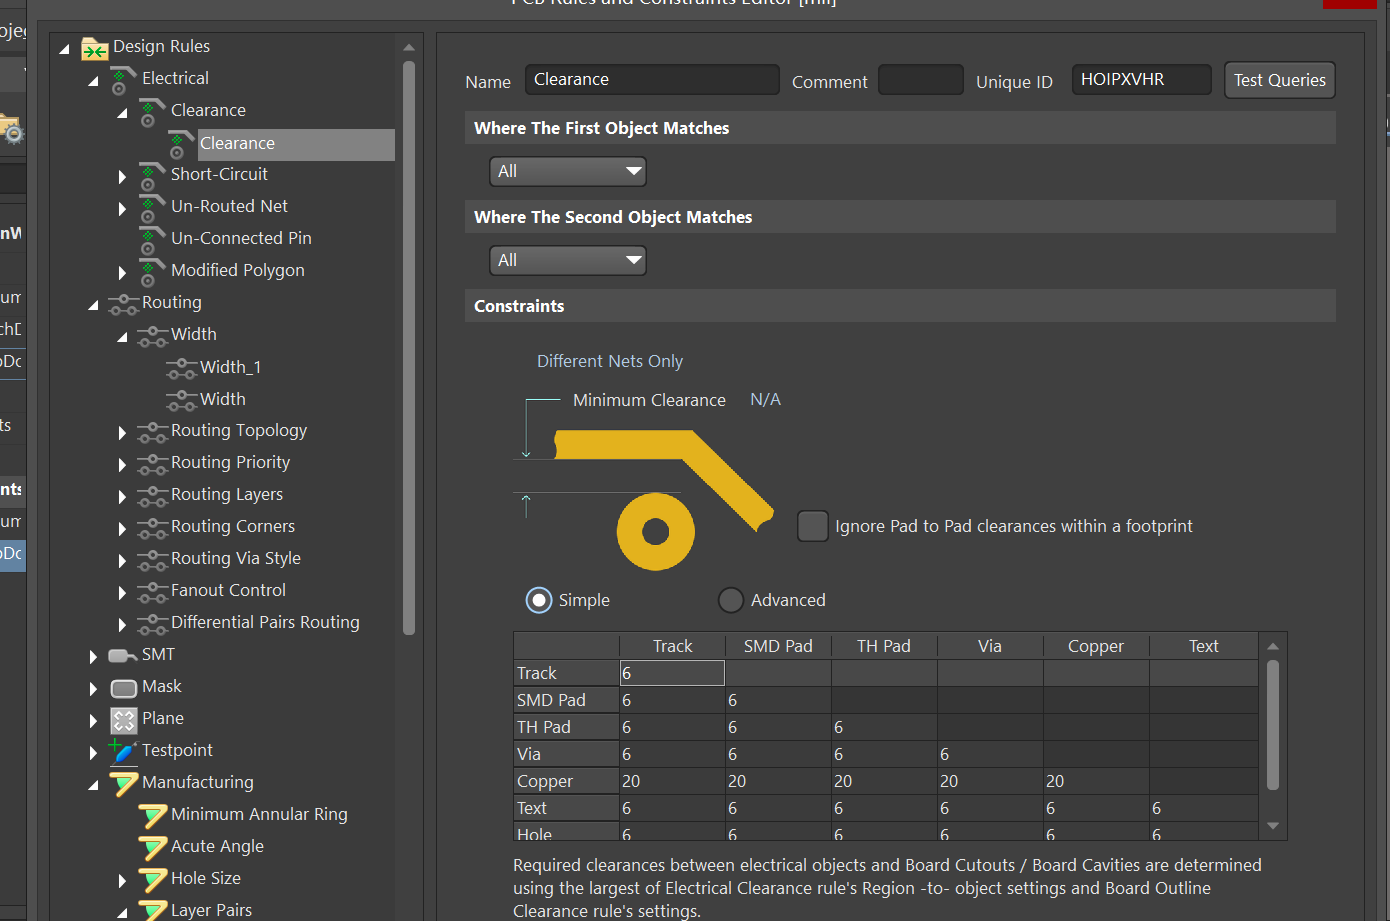Image resolution: width=1390 pixels, height=921 pixels.
Task: Expand the Short-Circuit tree node
Action: (122, 177)
